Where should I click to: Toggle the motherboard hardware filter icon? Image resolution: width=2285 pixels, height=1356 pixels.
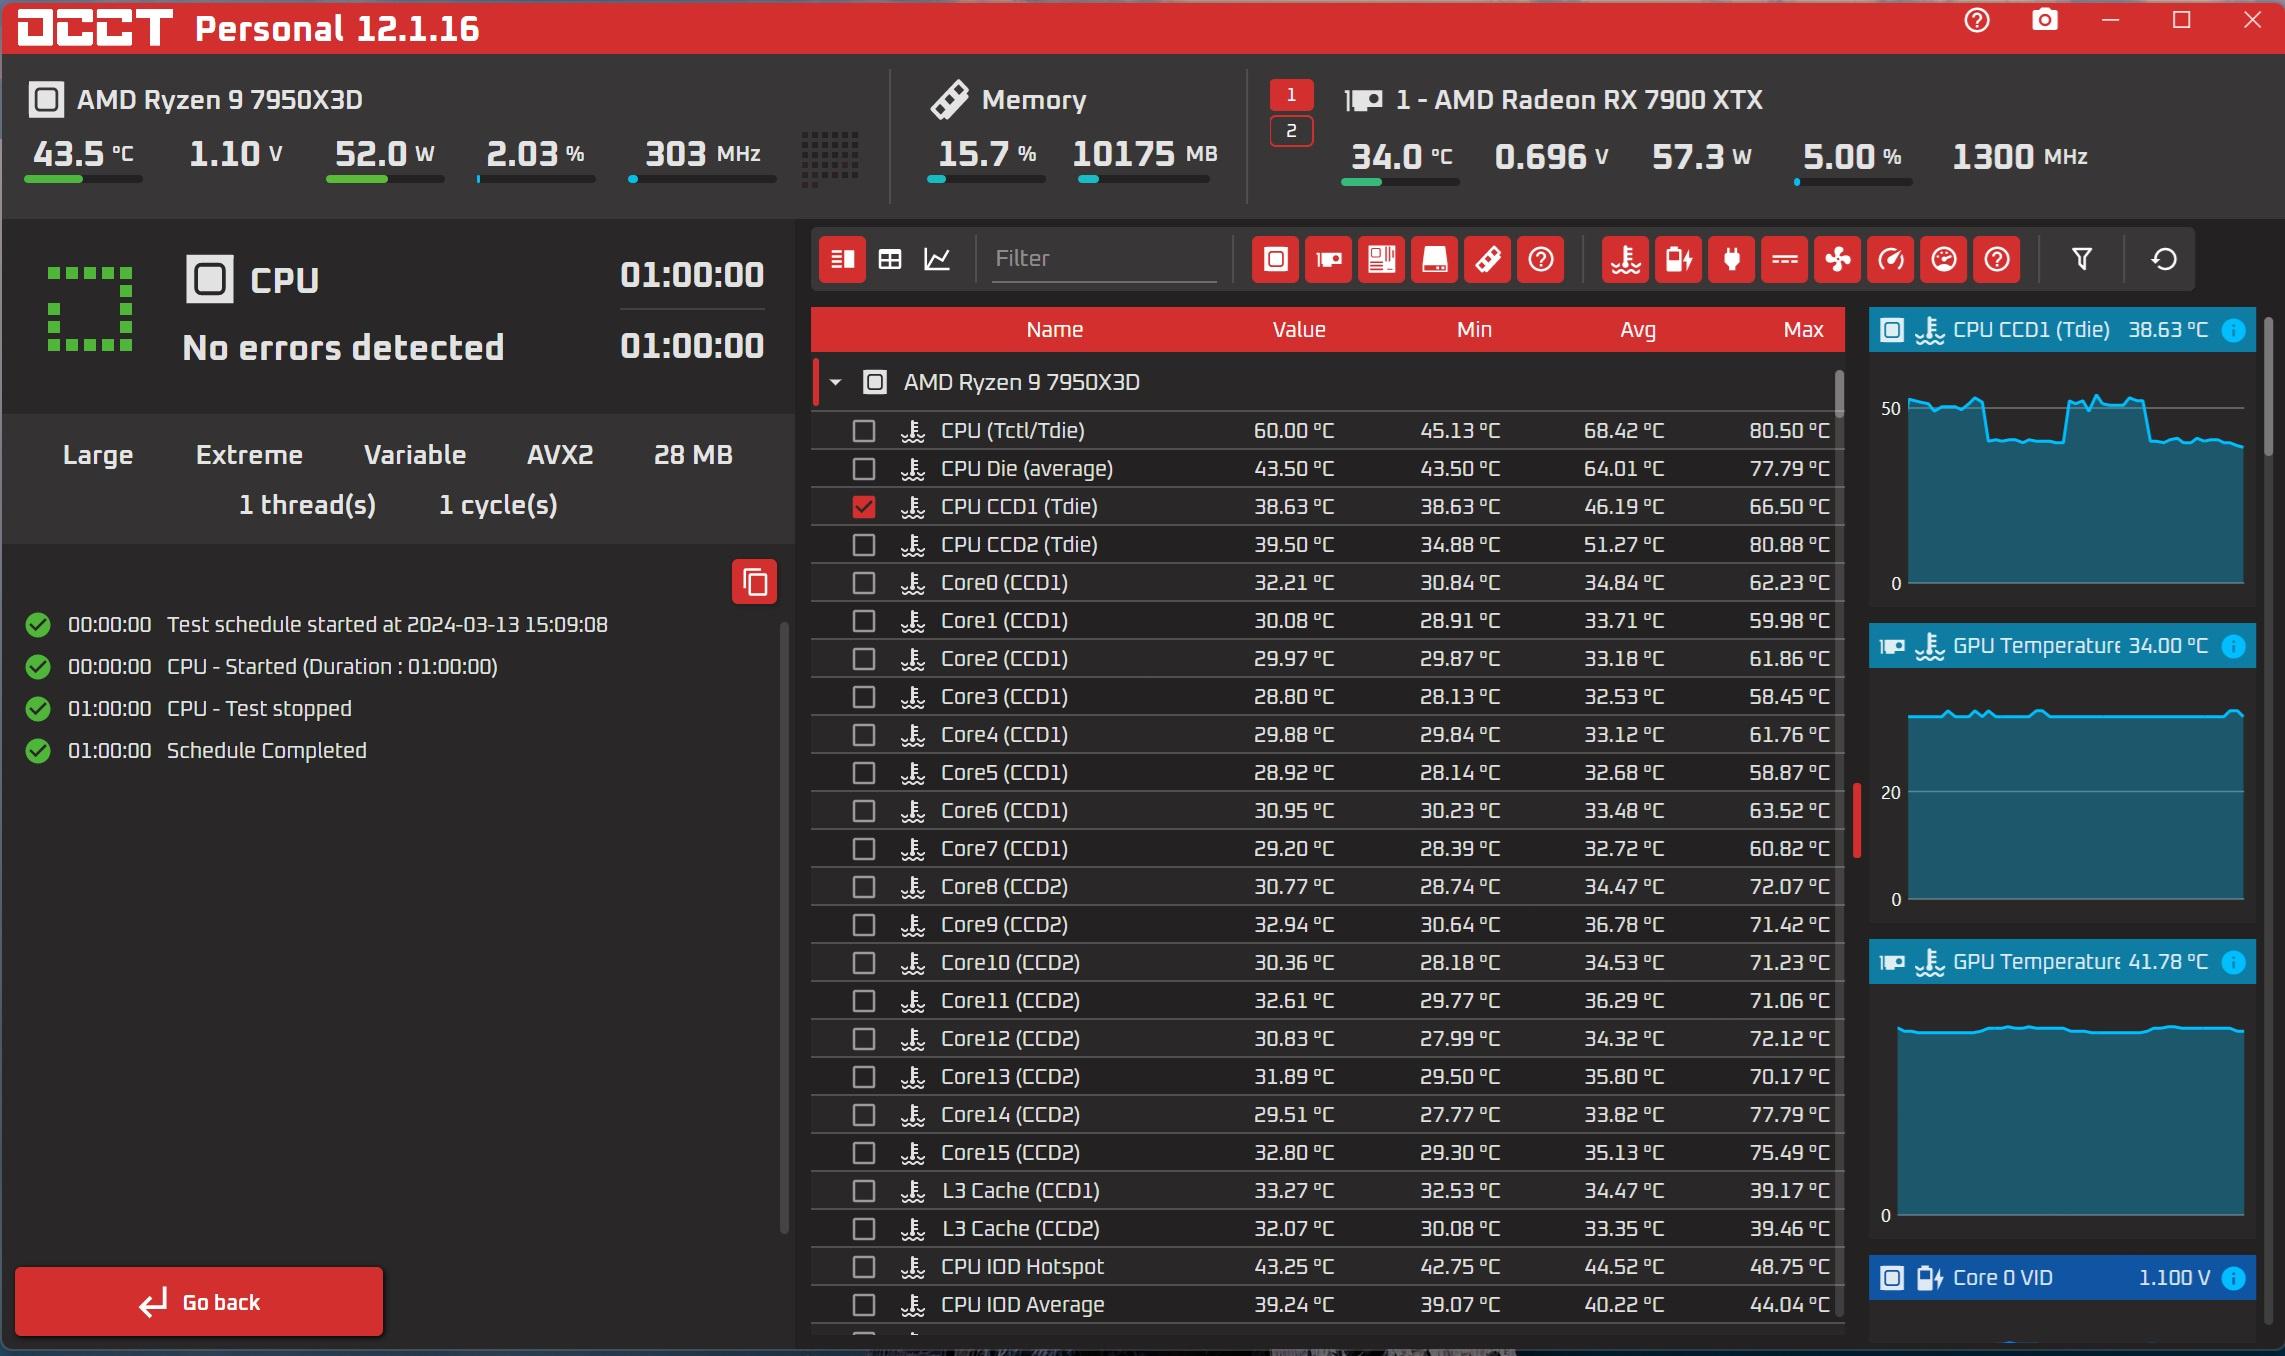(x=1381, y=260)
